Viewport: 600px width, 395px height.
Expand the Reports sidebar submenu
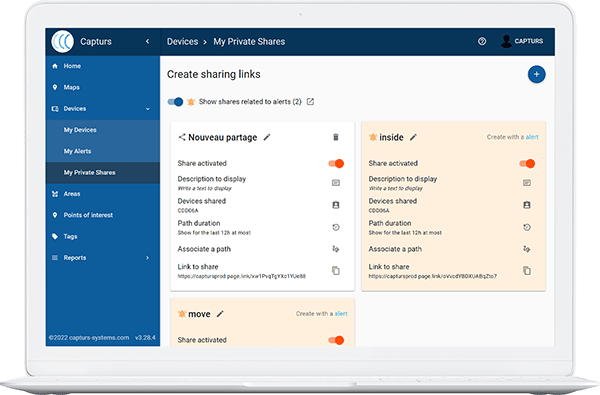click(148, 258)
